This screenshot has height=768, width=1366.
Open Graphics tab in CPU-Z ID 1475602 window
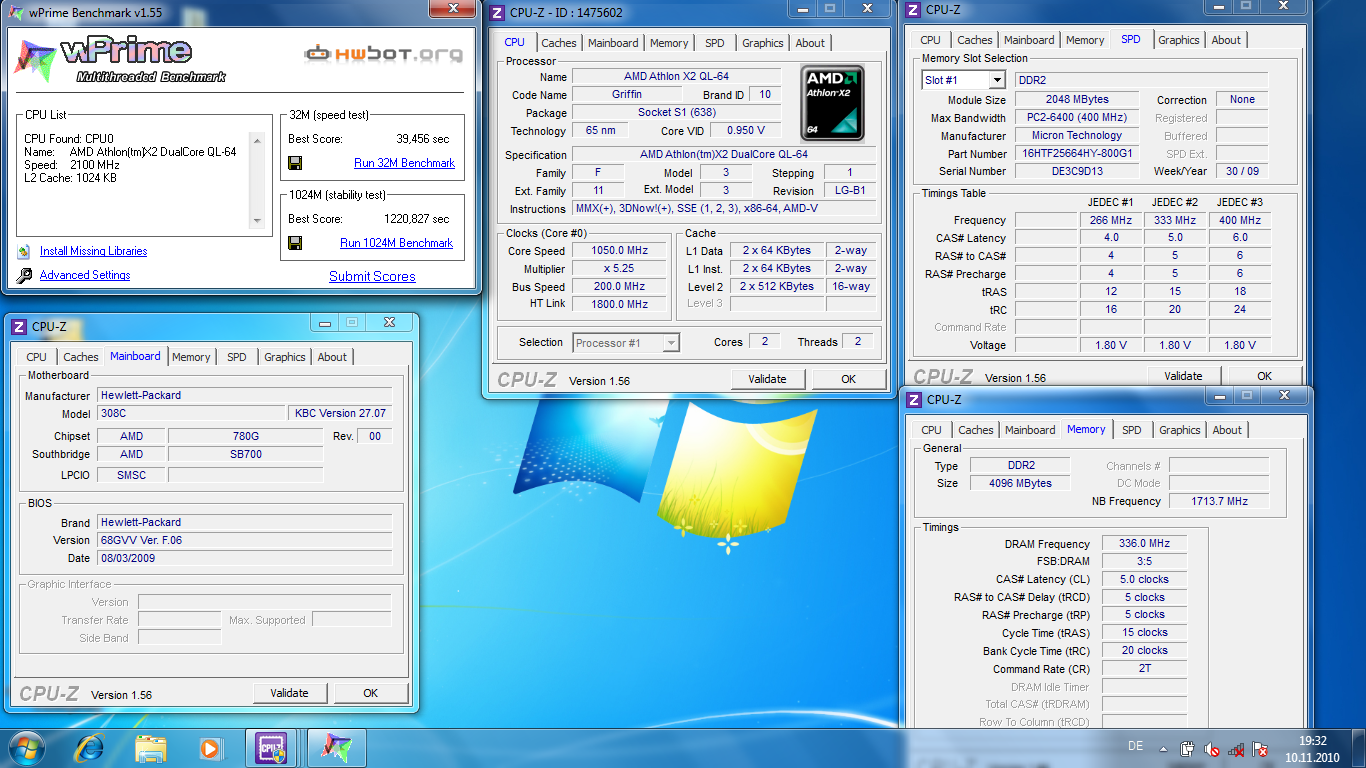coord(762,43)
